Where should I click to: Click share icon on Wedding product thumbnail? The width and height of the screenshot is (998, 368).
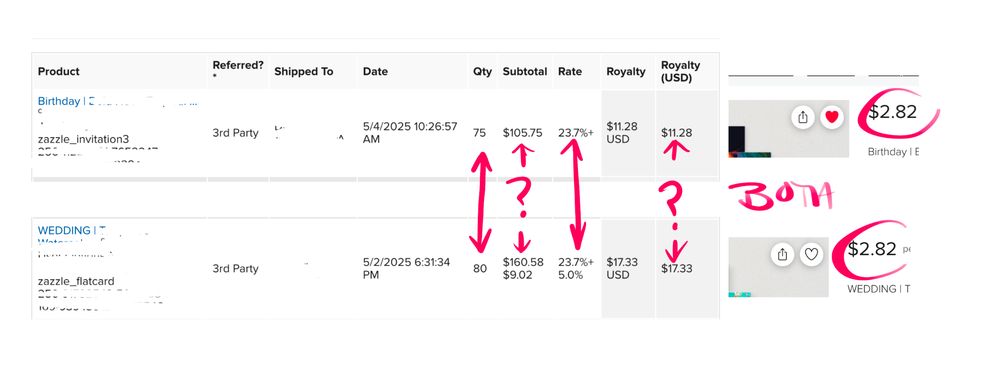(x=783, y=255)
